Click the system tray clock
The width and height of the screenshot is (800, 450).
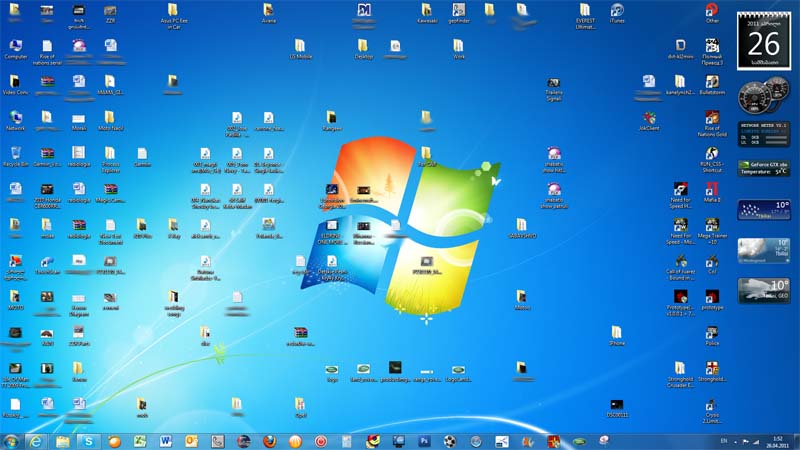[777, 442]
